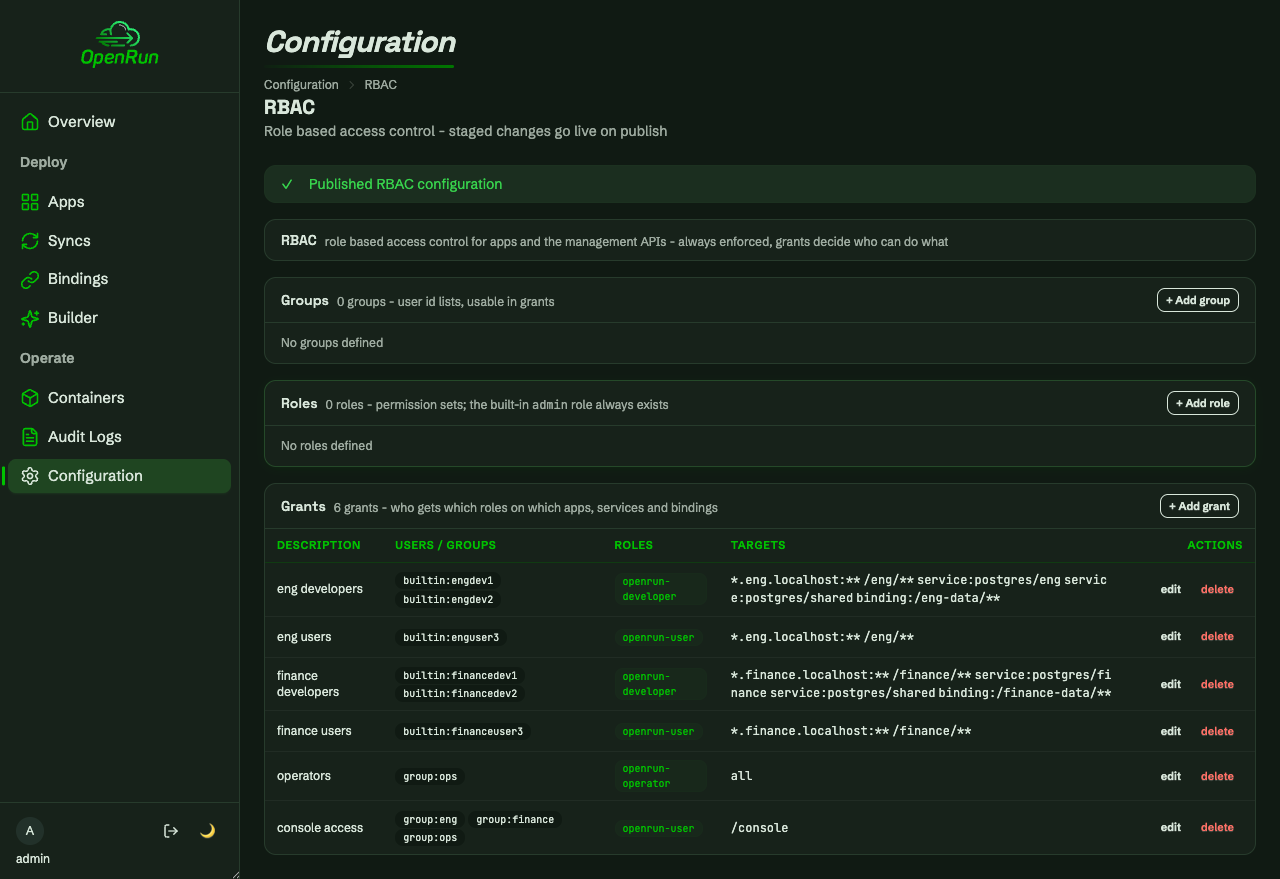Edit the finance users grant
The width and height of the screenshot is (1280, 879).
pyautogui.click(x=1171, y=731)
